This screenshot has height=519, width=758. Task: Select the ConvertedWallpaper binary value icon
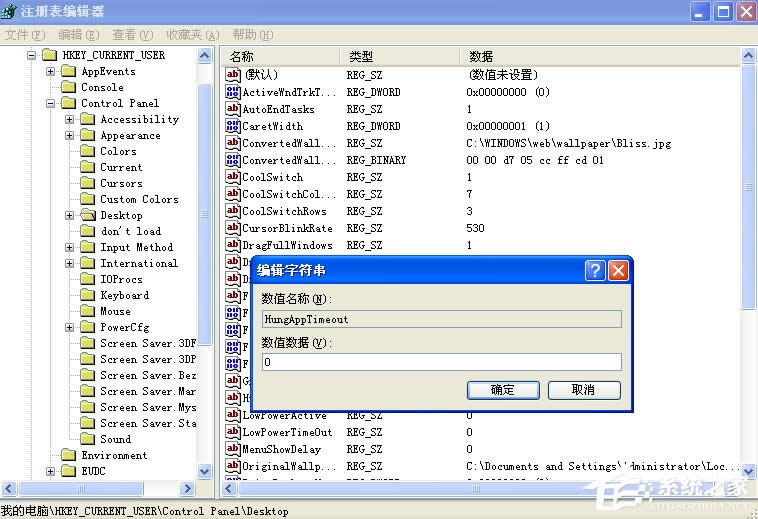pyautogui.click(x=233, y=160)
